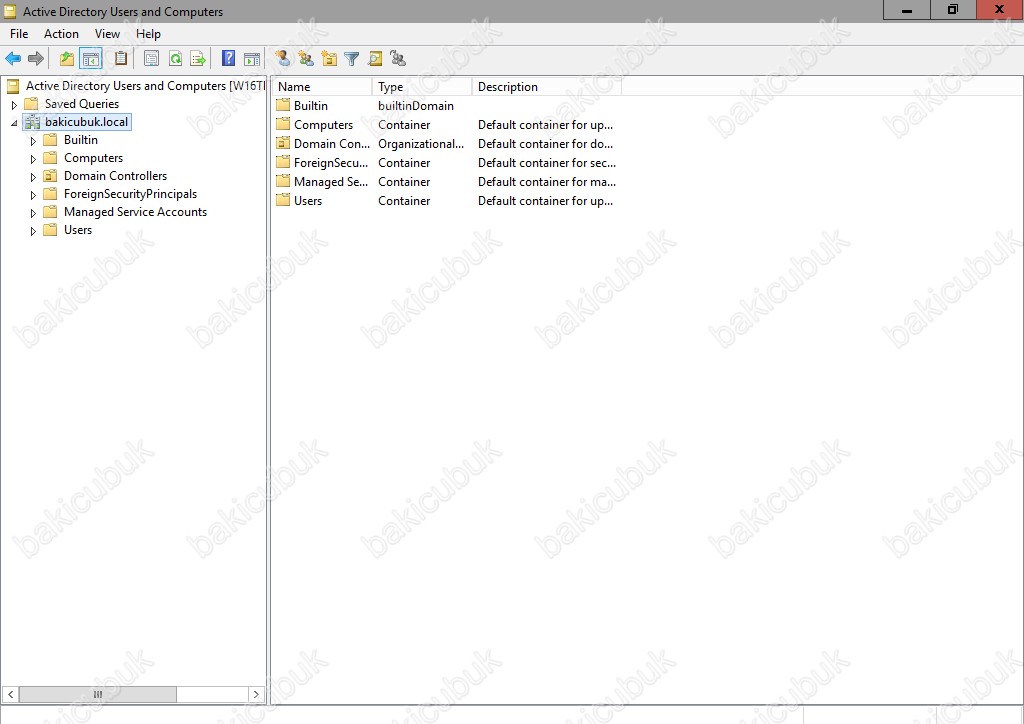Sort by the Type column header
1024x724 pixels.
pos(422,87)
